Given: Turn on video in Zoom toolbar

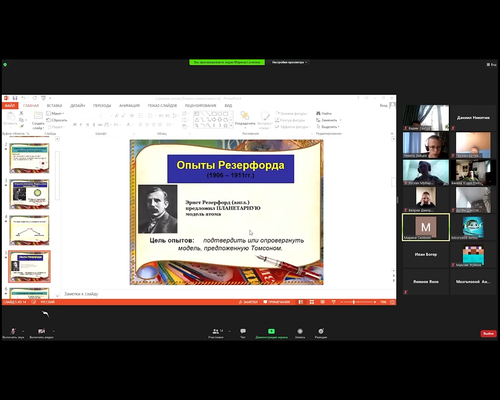Looking at the screenshot, I should pos(41,333).
